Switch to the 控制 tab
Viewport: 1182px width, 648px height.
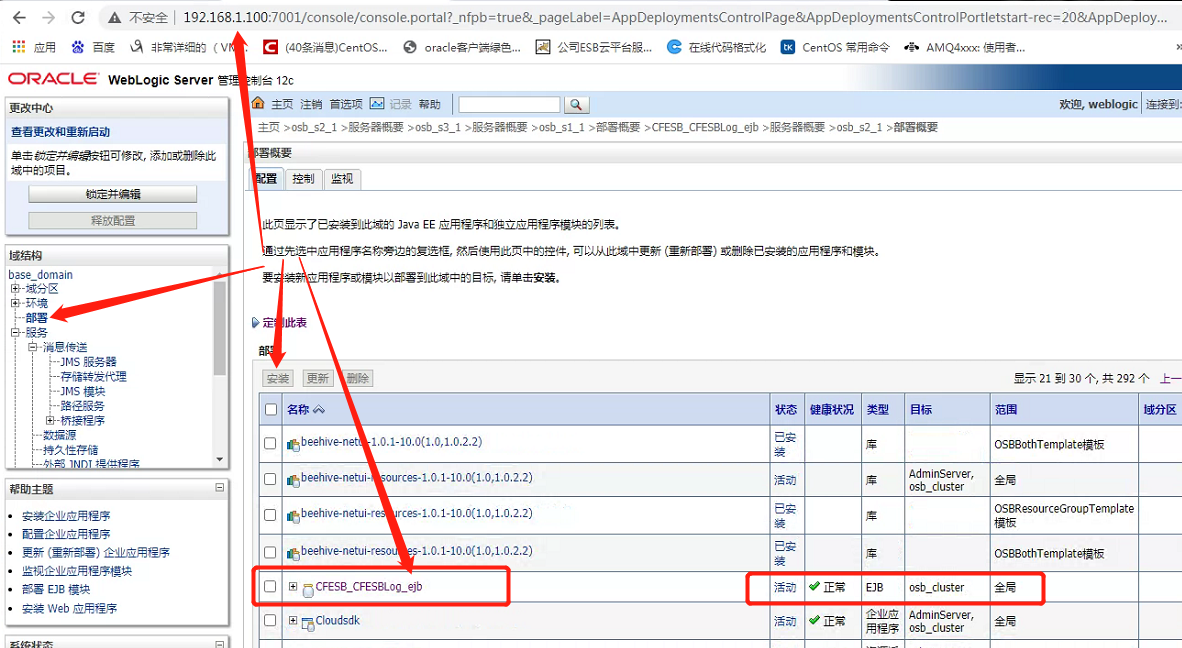[303, 179]
